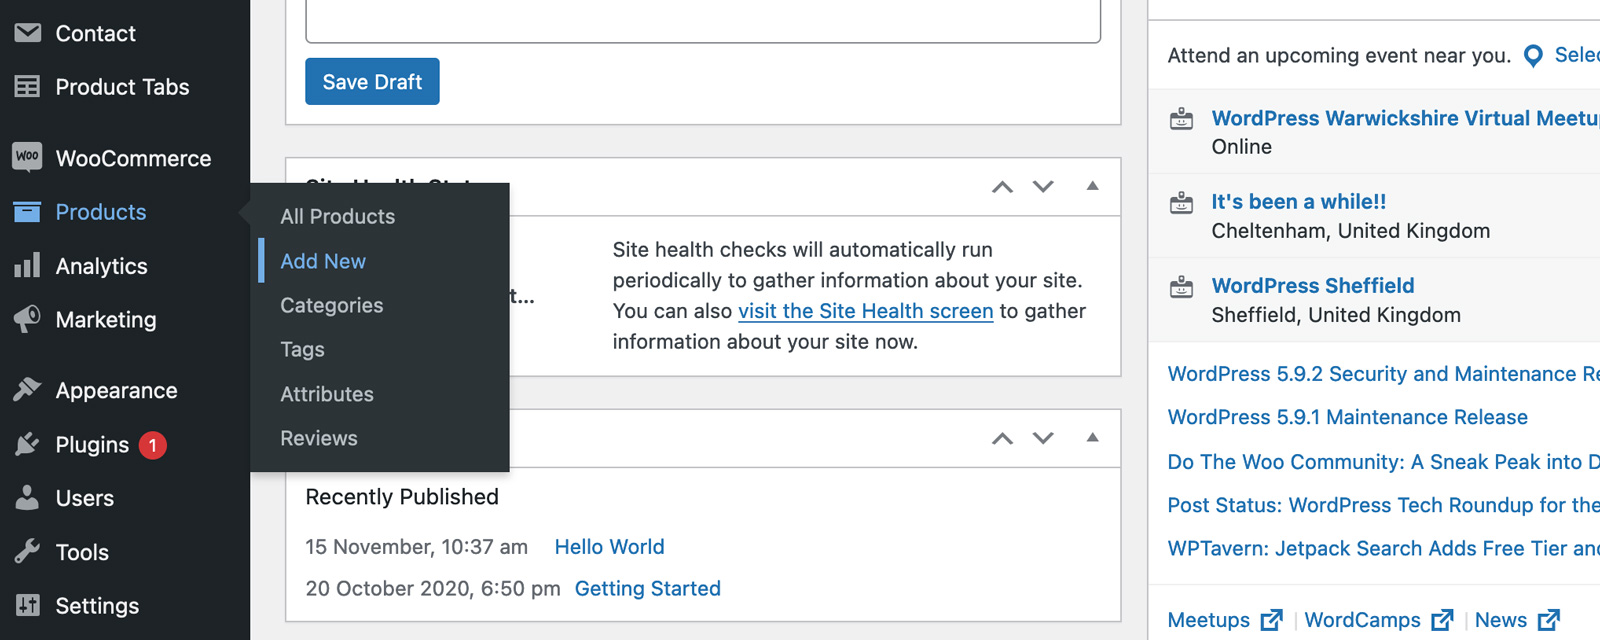This screenshot has width=1600, height=640.
Task: Open Analytics via the bar-chart icon
Action: (27, 265)
